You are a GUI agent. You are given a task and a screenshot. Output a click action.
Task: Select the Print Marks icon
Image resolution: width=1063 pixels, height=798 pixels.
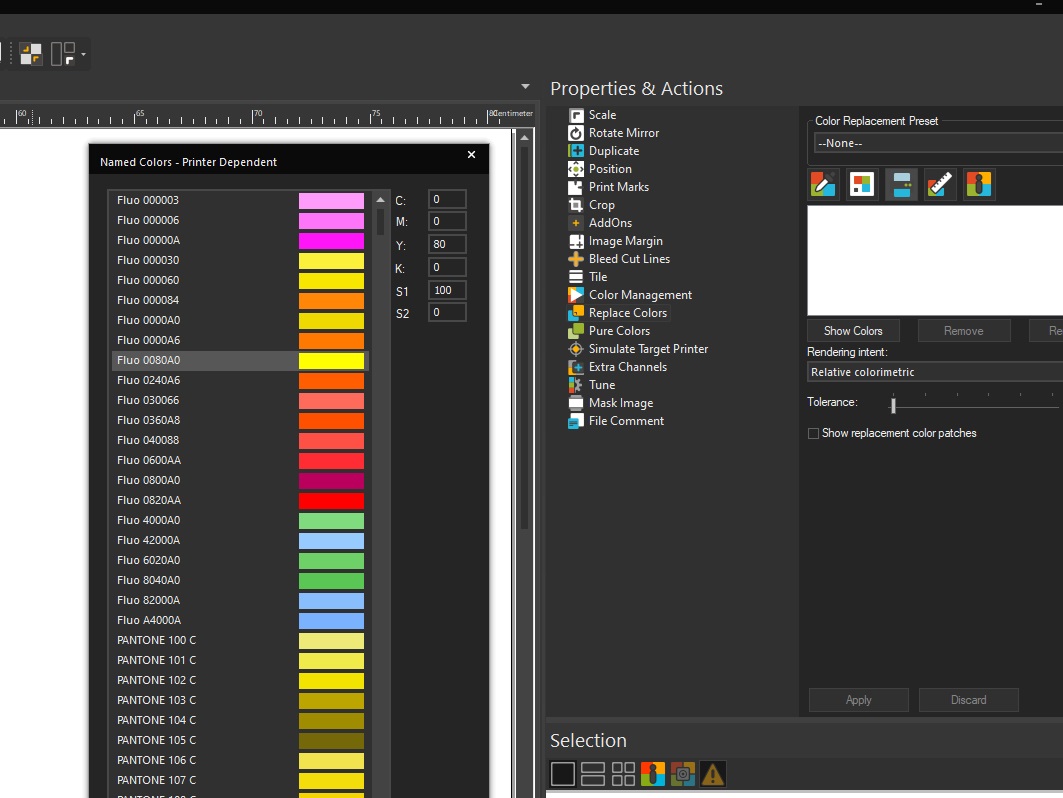[576, 187]
